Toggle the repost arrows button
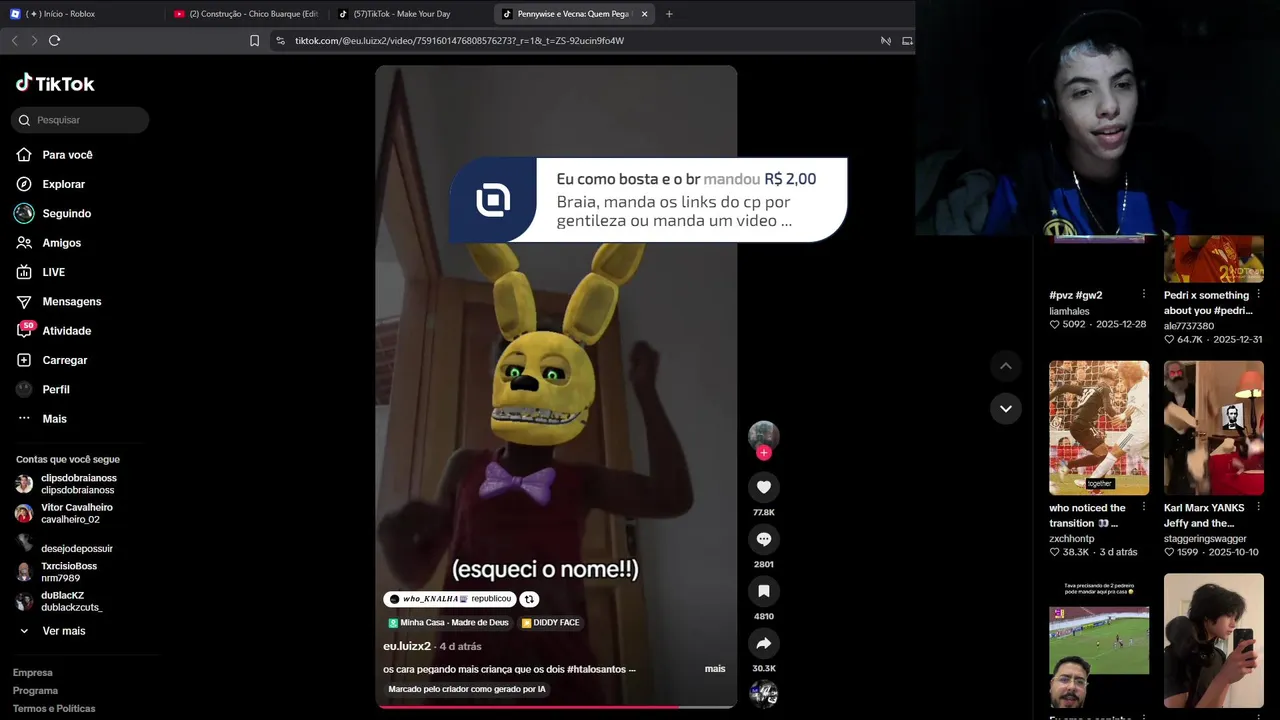This screenshot has height=720, width=1280. coord(530,599)
